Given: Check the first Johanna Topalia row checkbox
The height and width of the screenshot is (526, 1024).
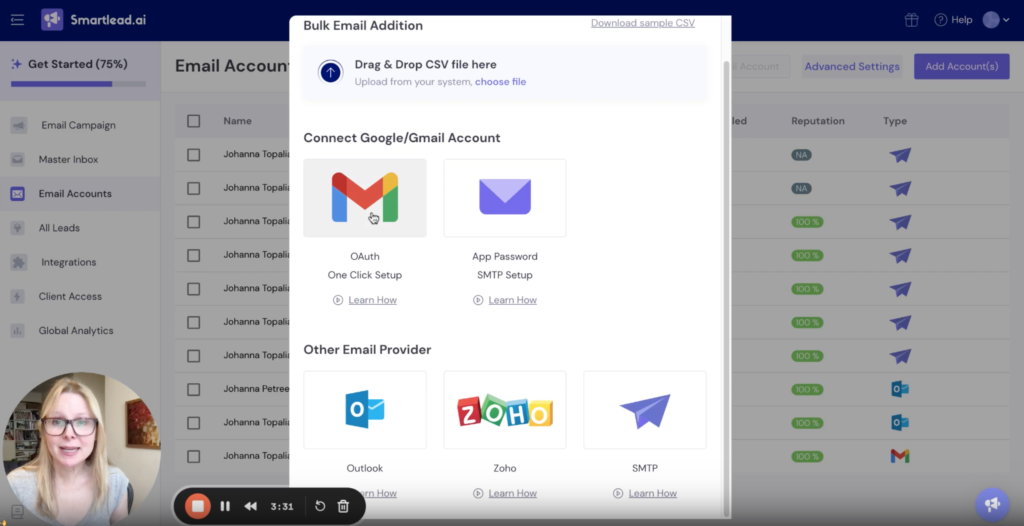Looking at the screenshot, I should click(193, 155).
